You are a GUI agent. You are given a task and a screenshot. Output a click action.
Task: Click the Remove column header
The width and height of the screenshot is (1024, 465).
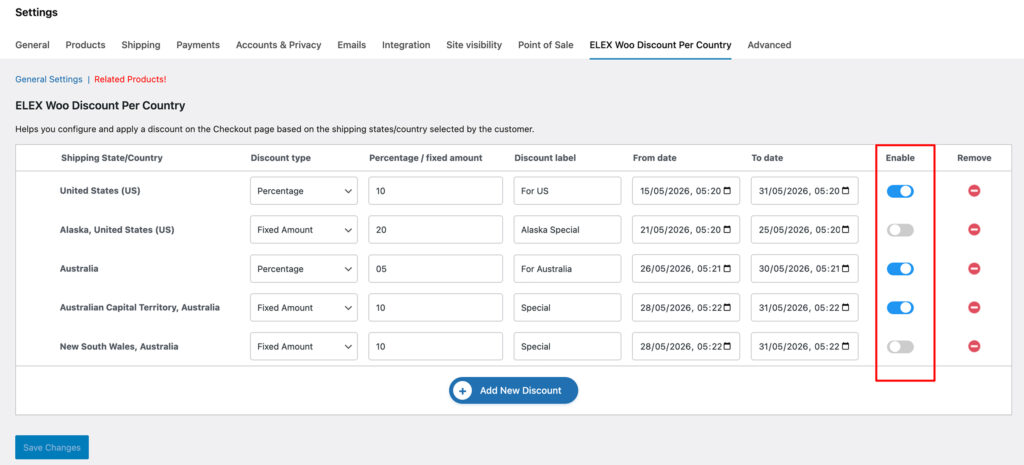(x=974, y=158)
